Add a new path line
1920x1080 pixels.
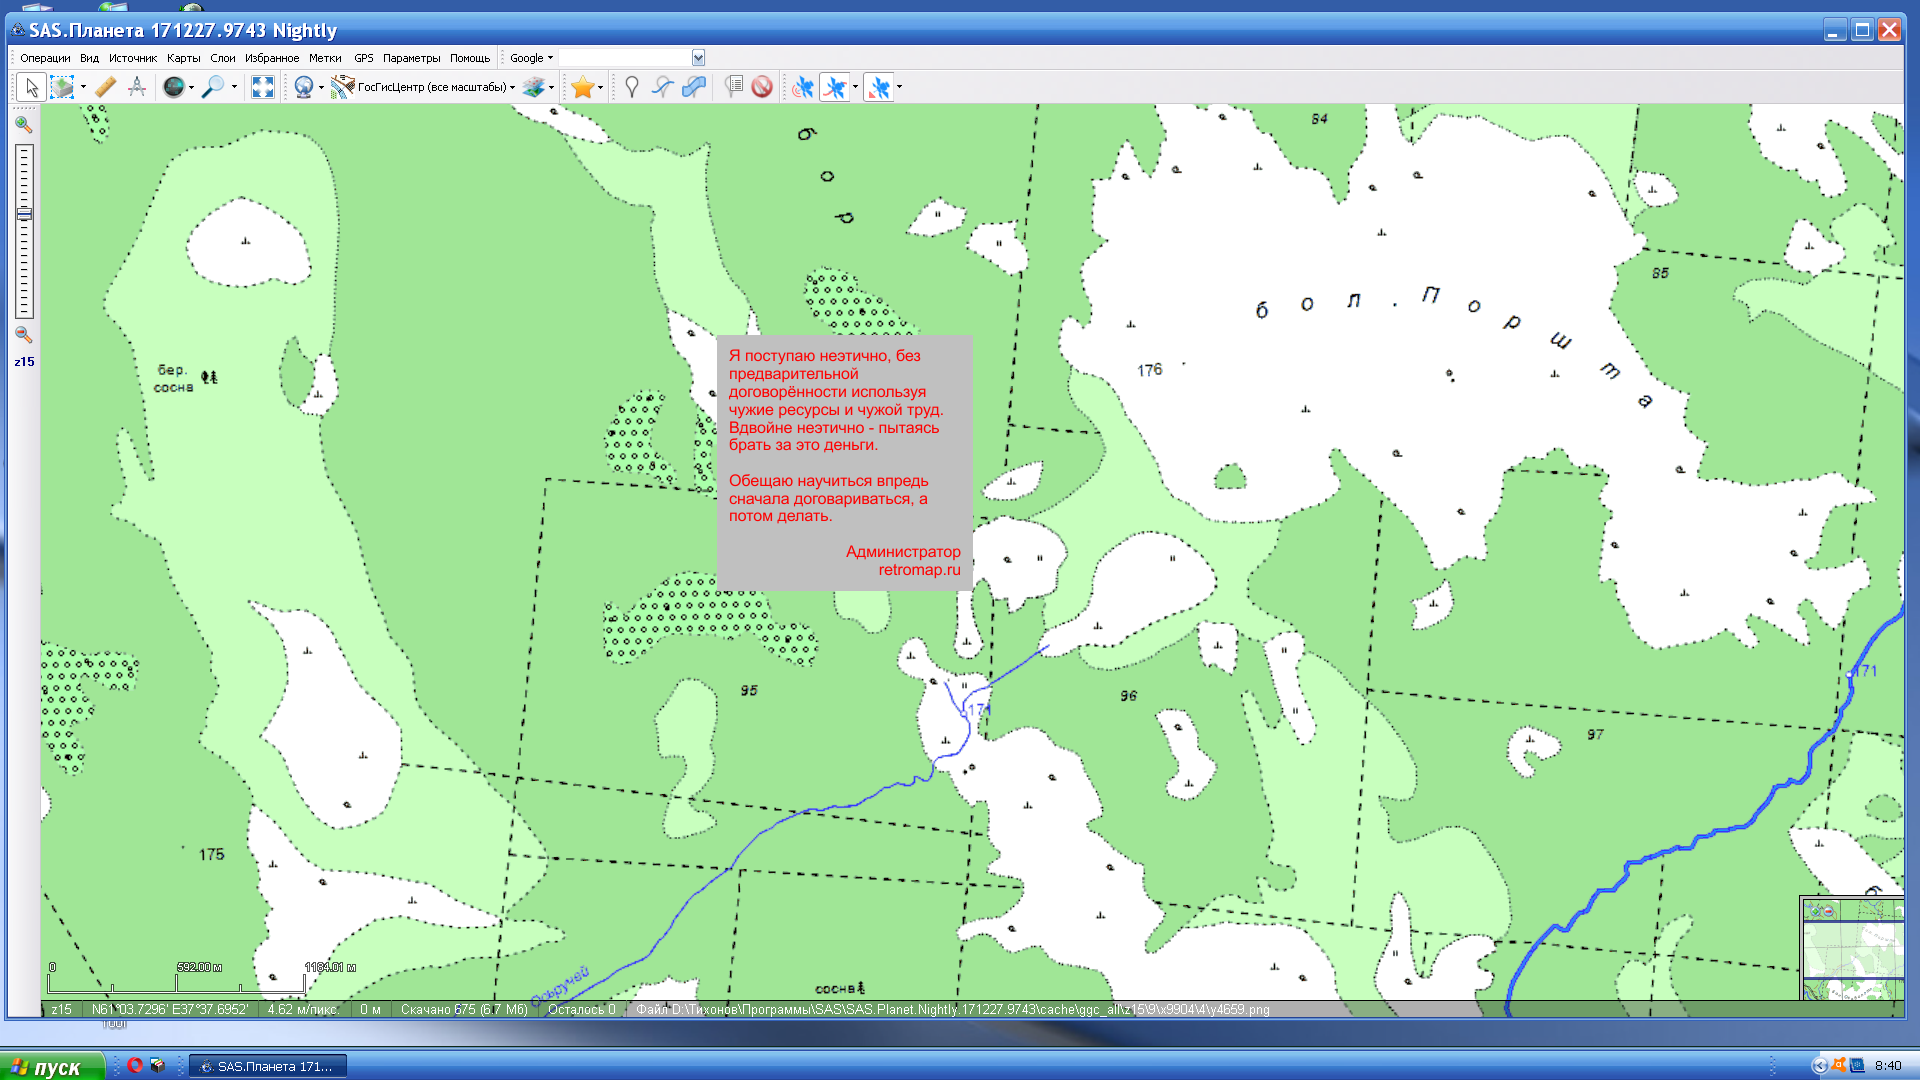click(662, 87)
